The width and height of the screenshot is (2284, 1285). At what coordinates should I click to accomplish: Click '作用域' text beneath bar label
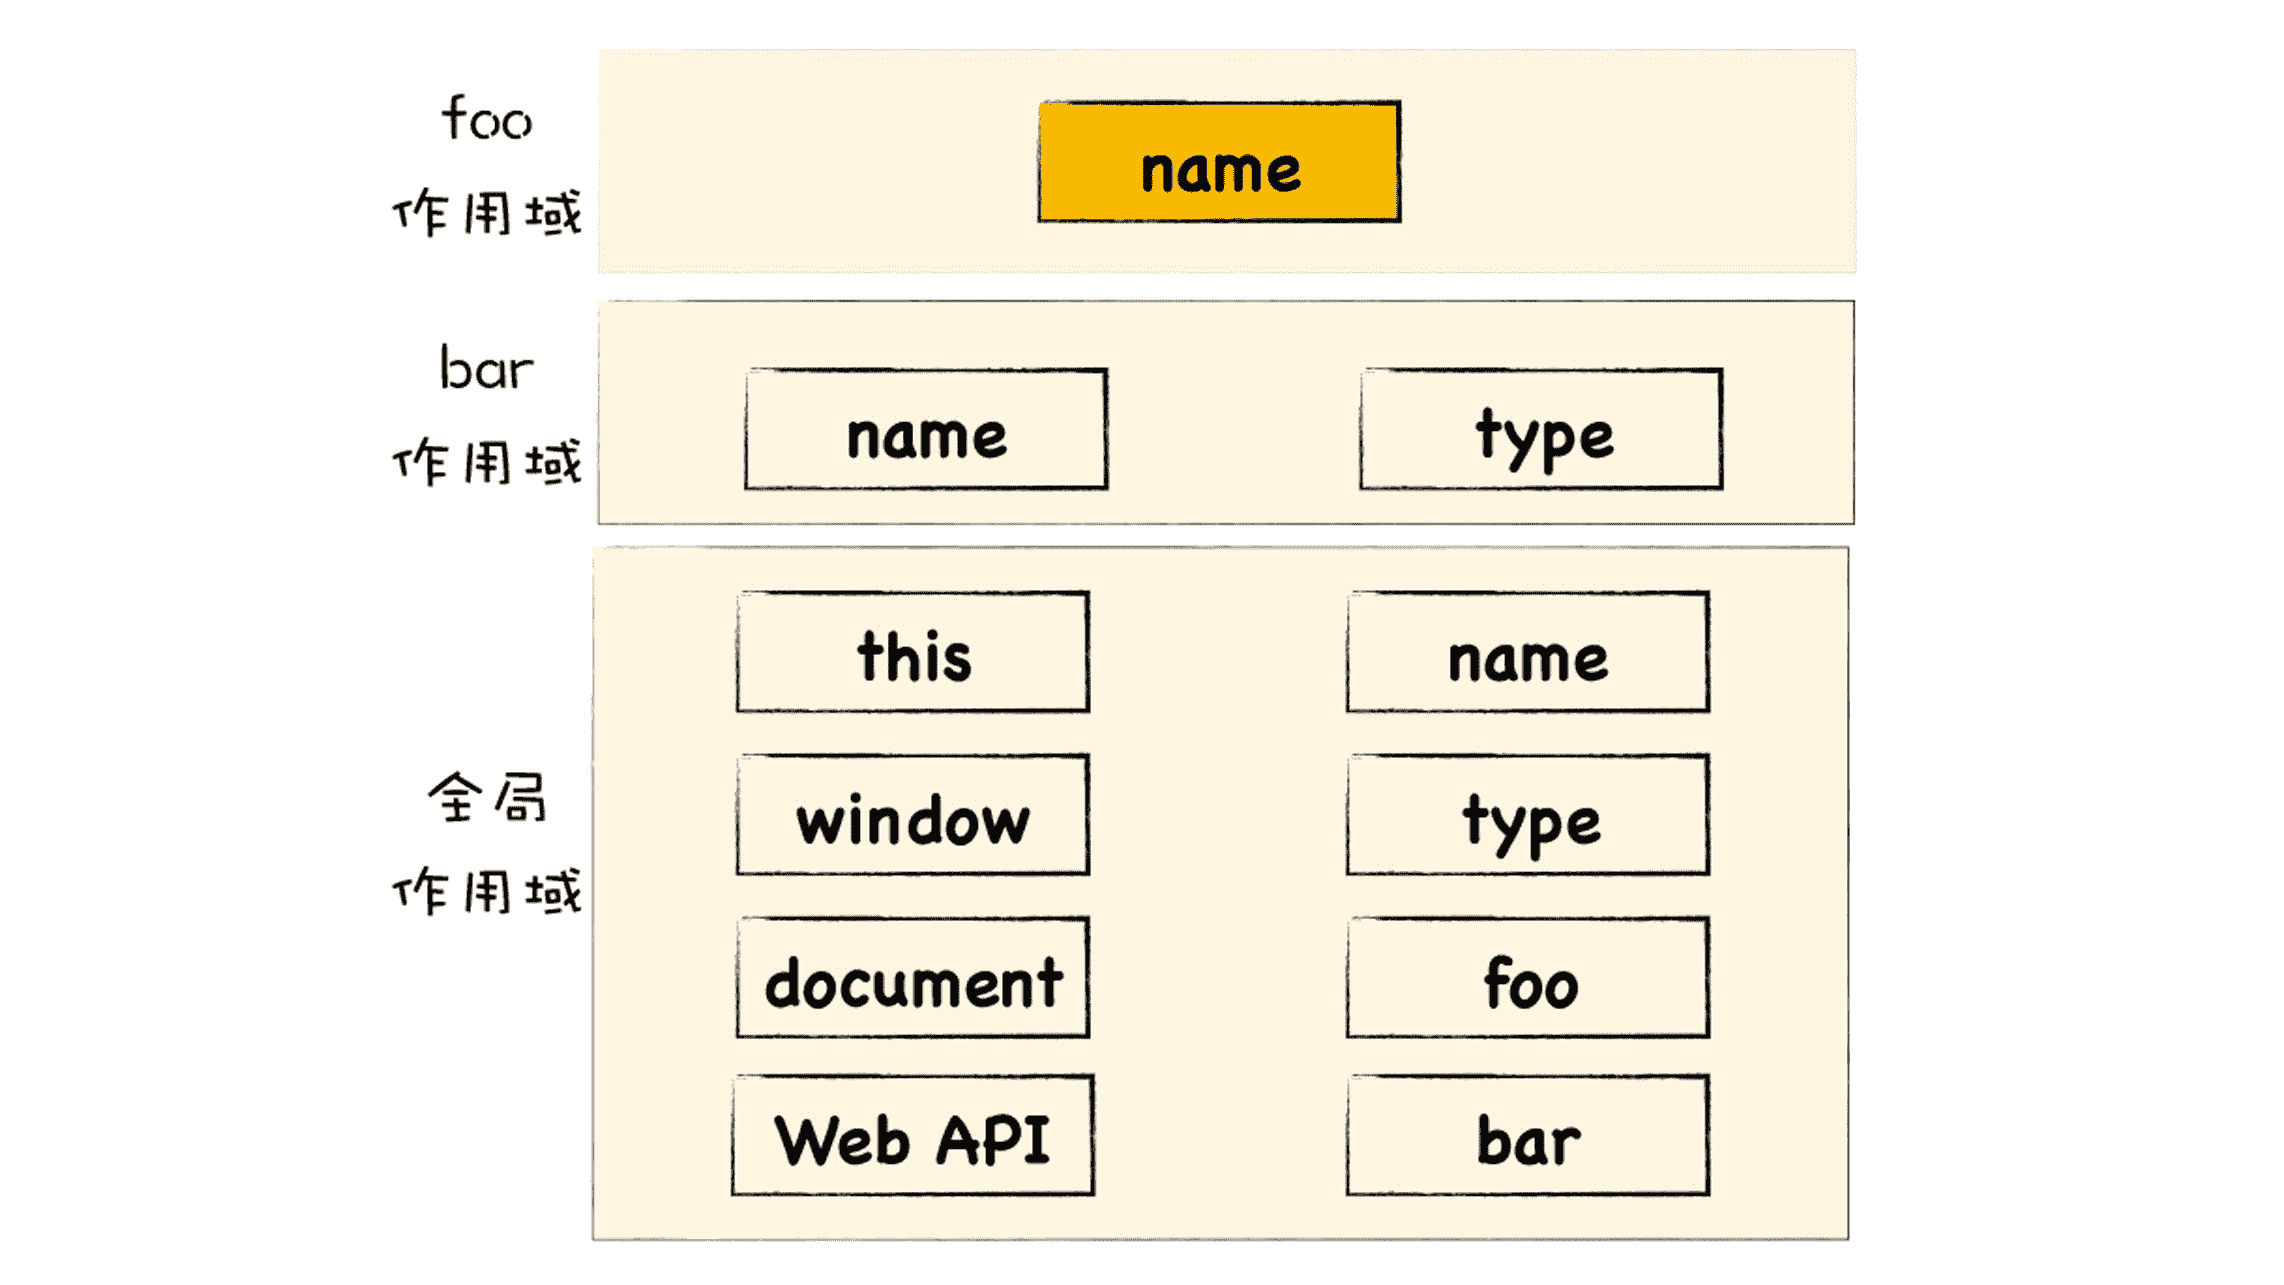pos(487,462)
